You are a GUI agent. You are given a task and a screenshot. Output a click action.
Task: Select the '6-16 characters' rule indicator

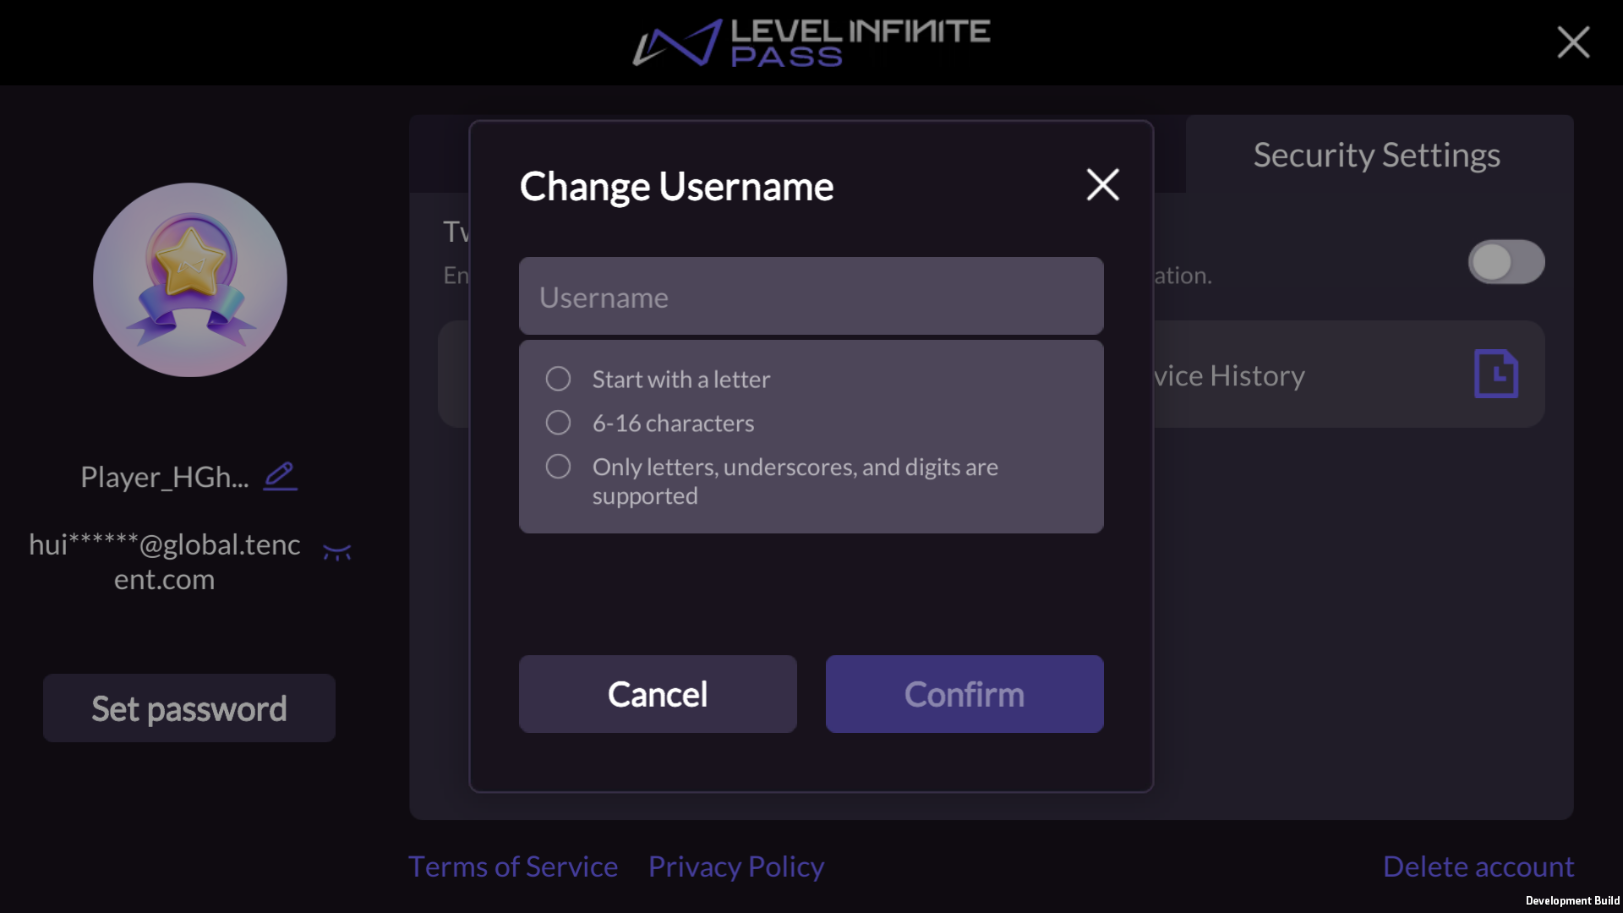pos(558,422)
